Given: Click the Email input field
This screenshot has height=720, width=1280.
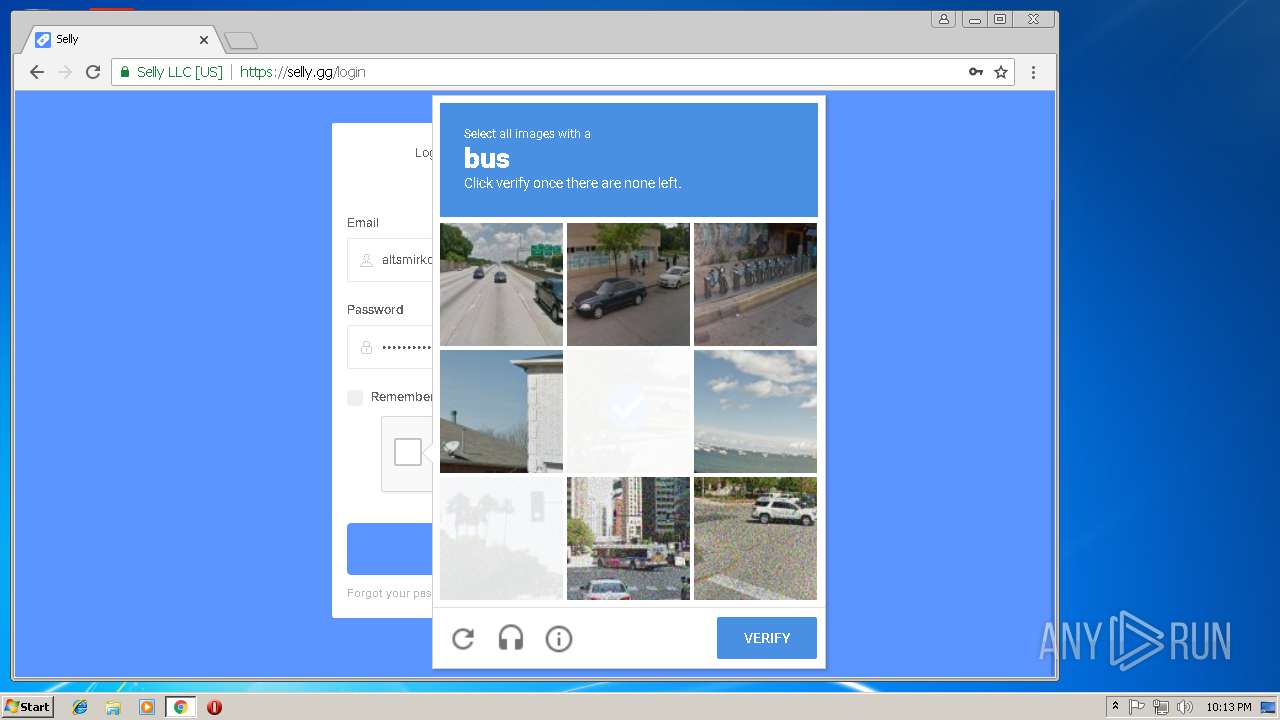Looking at the screenshot, I should pos(390,260).
